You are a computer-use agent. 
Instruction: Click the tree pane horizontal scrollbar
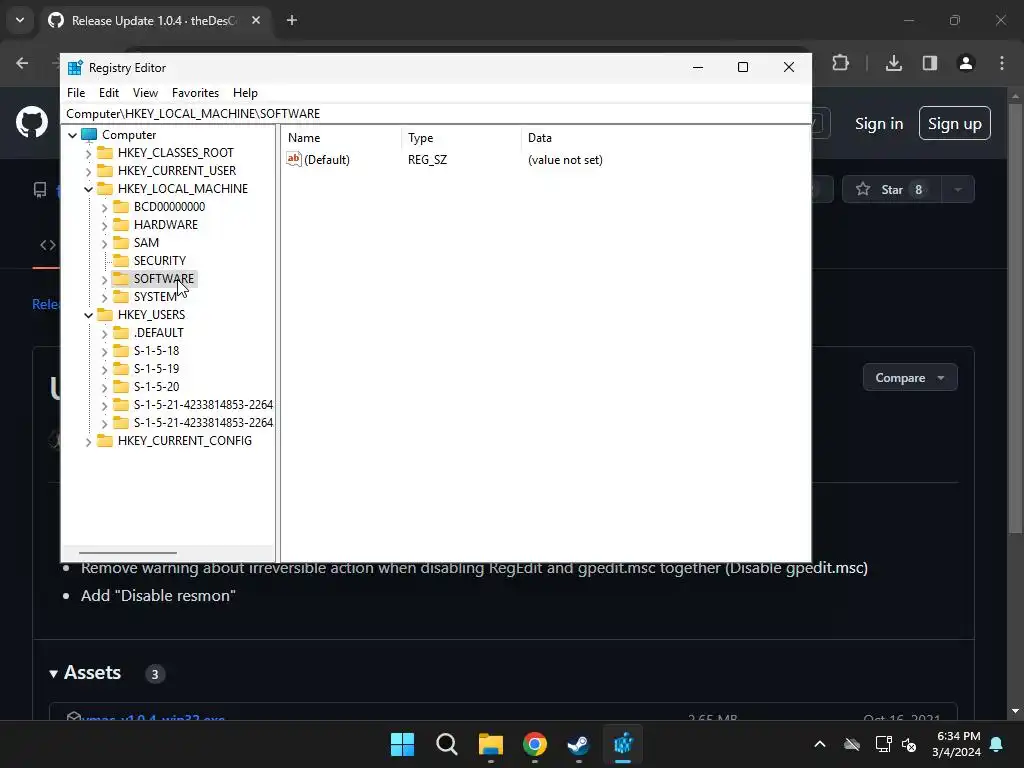[x=128, y=553]
